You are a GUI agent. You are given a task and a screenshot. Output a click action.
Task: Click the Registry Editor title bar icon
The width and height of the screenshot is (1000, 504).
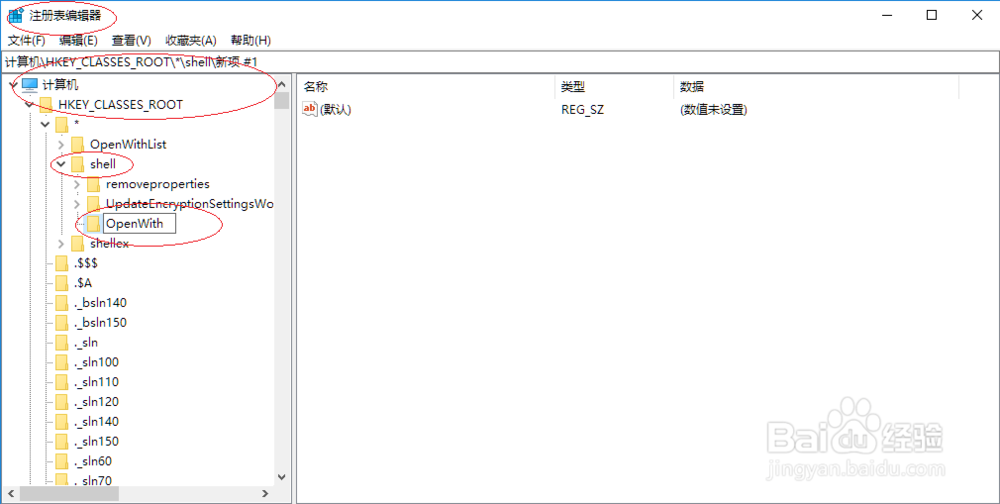click(x=16, y=15)
